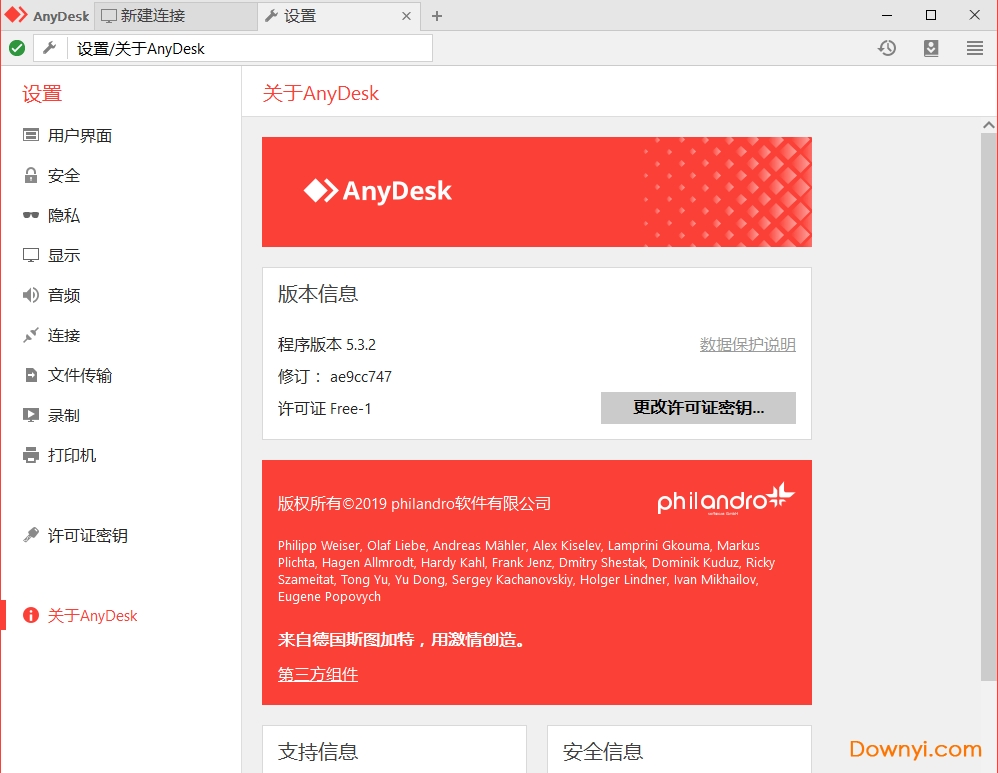998x773 pixels.
Task: Click the AnyDesk home tab
Action: pos(48,15)
